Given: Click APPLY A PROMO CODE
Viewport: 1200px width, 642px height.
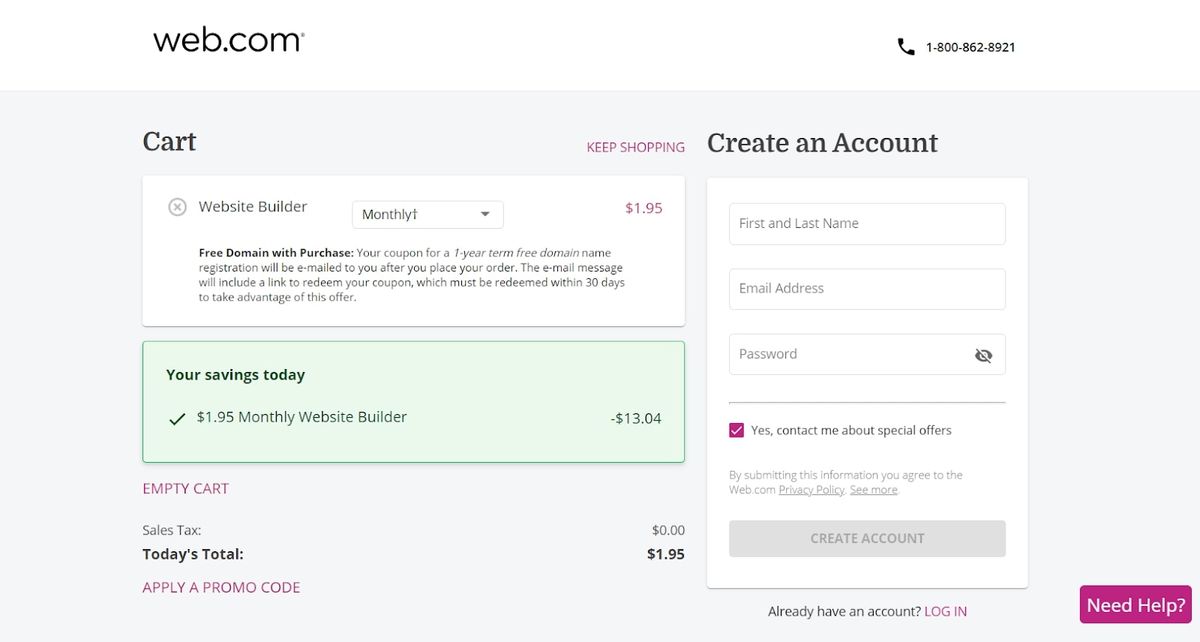Looking at the screenshot, I should point(220,587).
